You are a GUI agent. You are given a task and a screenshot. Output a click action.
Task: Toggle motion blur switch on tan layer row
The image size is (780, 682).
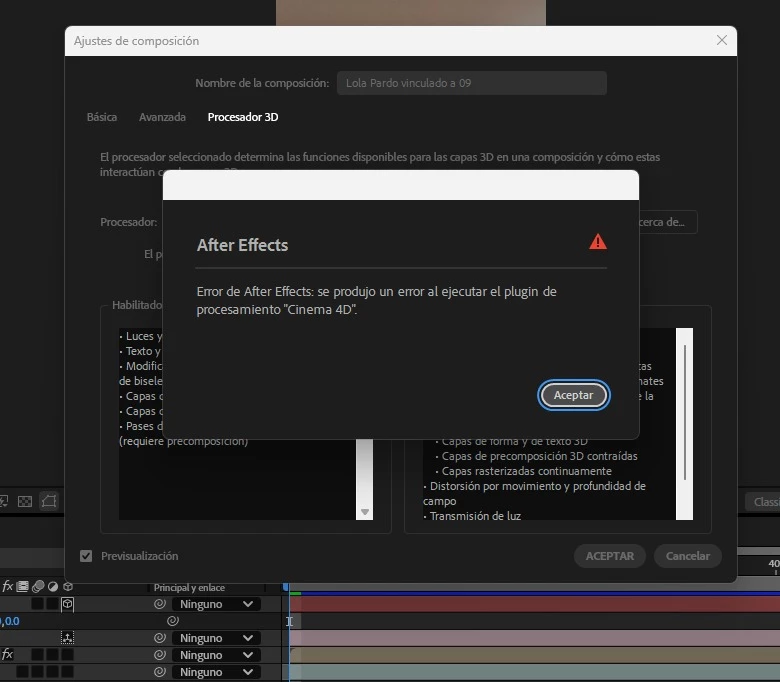(37, 654)
